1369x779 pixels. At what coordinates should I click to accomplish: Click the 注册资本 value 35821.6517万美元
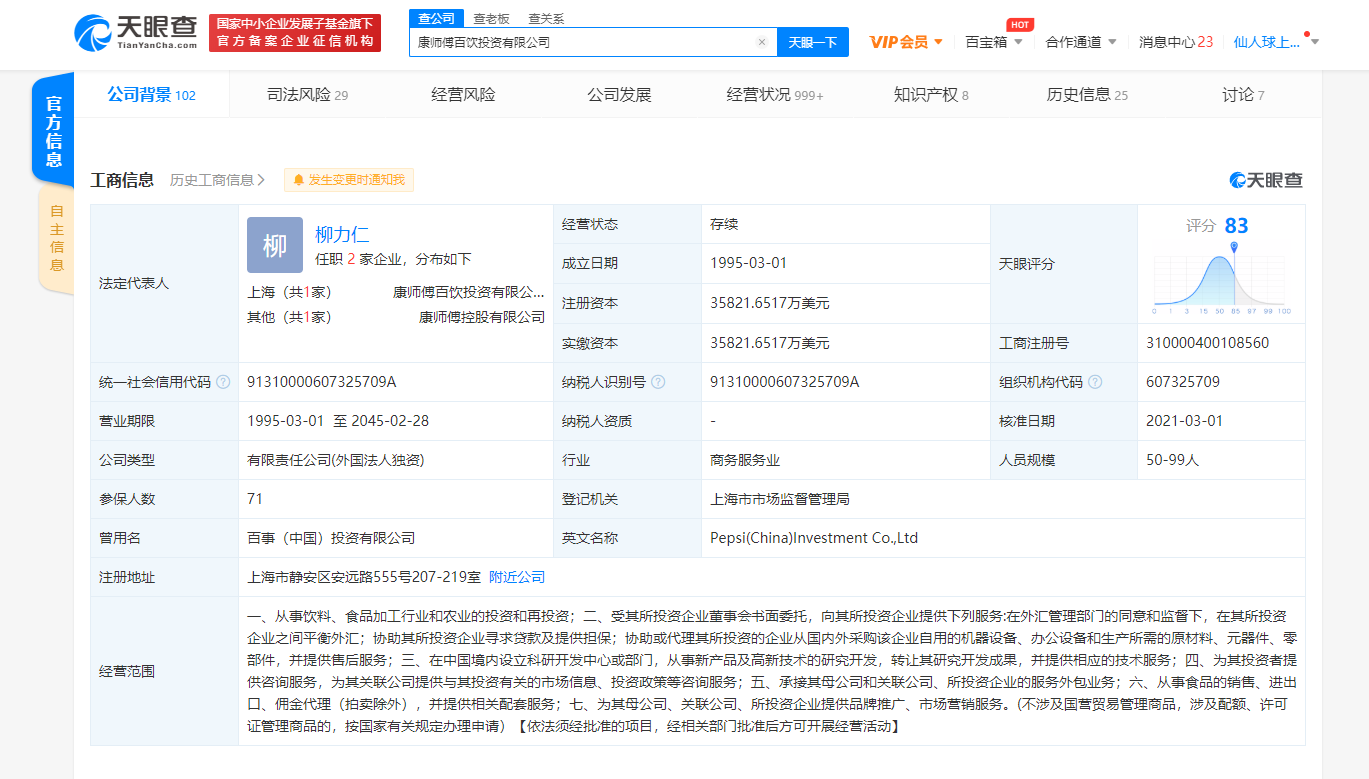[770, 303]
